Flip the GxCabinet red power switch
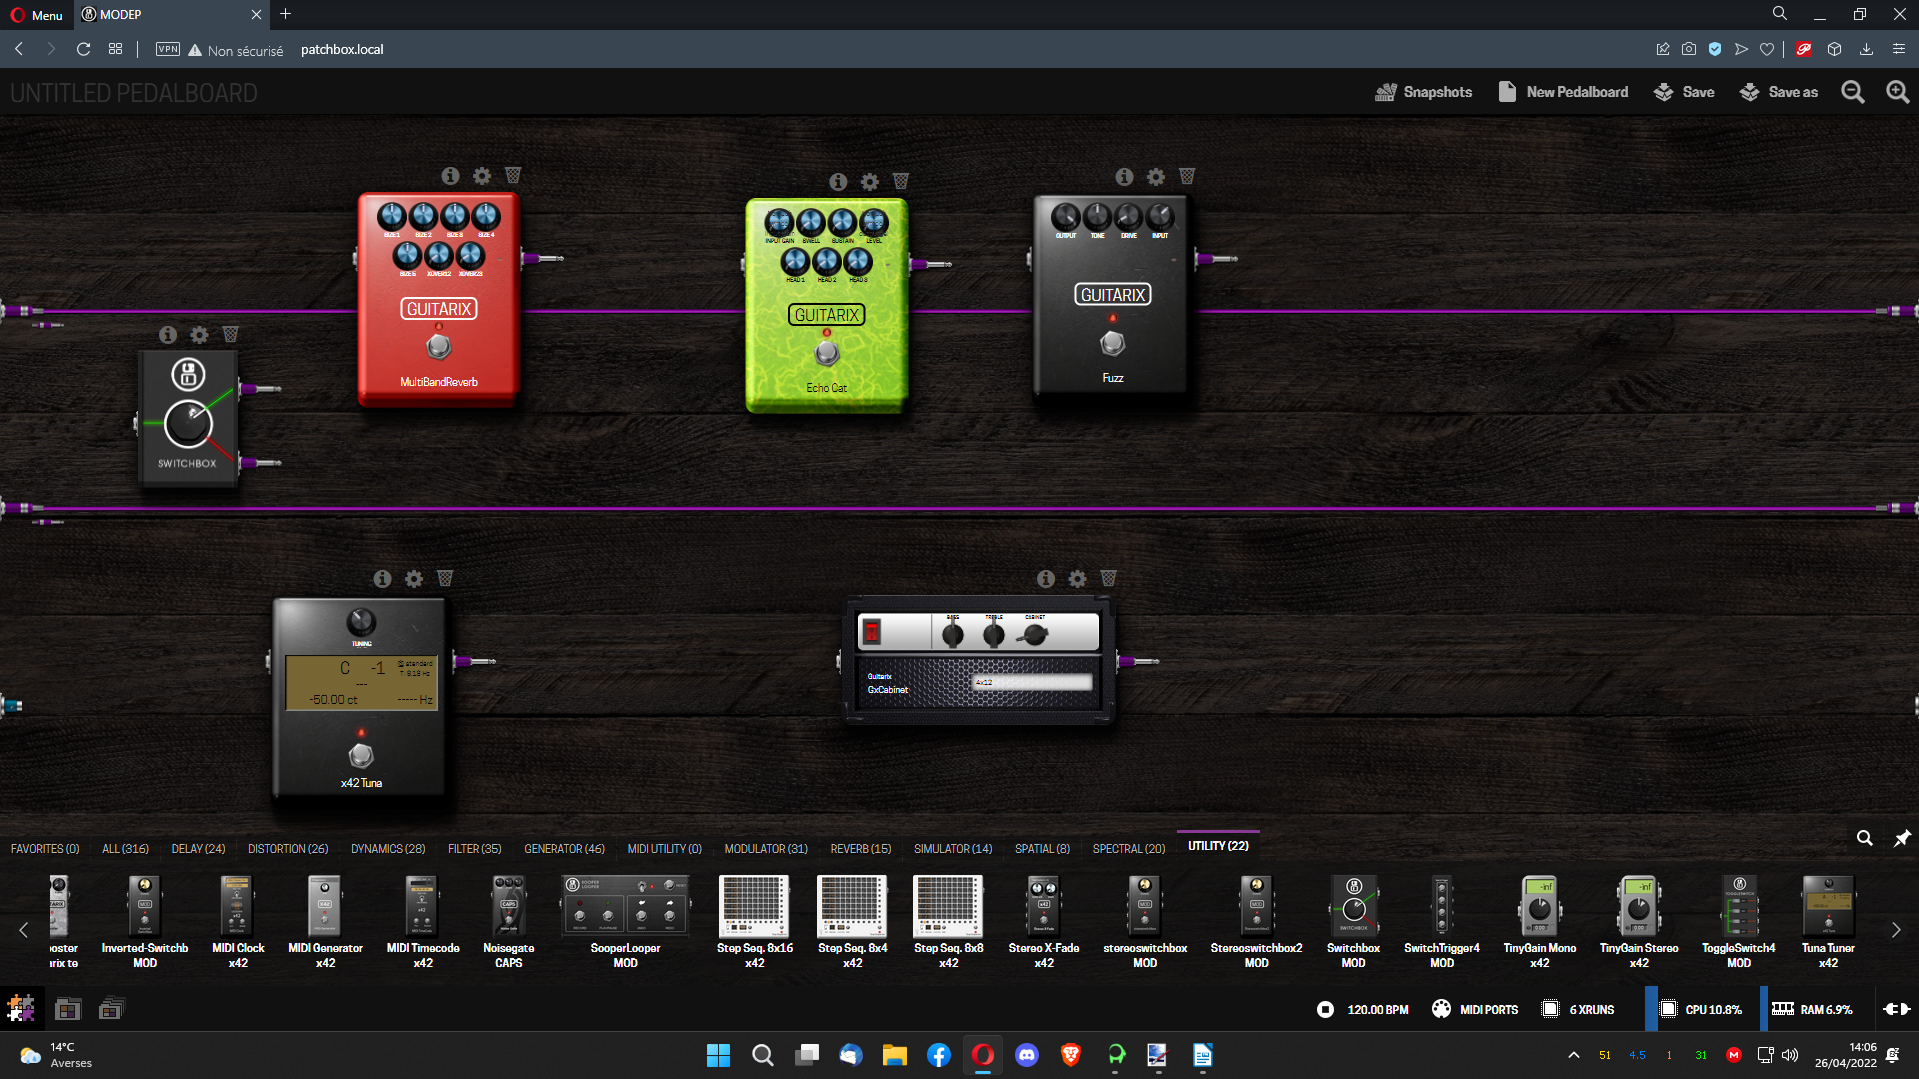 872,632
